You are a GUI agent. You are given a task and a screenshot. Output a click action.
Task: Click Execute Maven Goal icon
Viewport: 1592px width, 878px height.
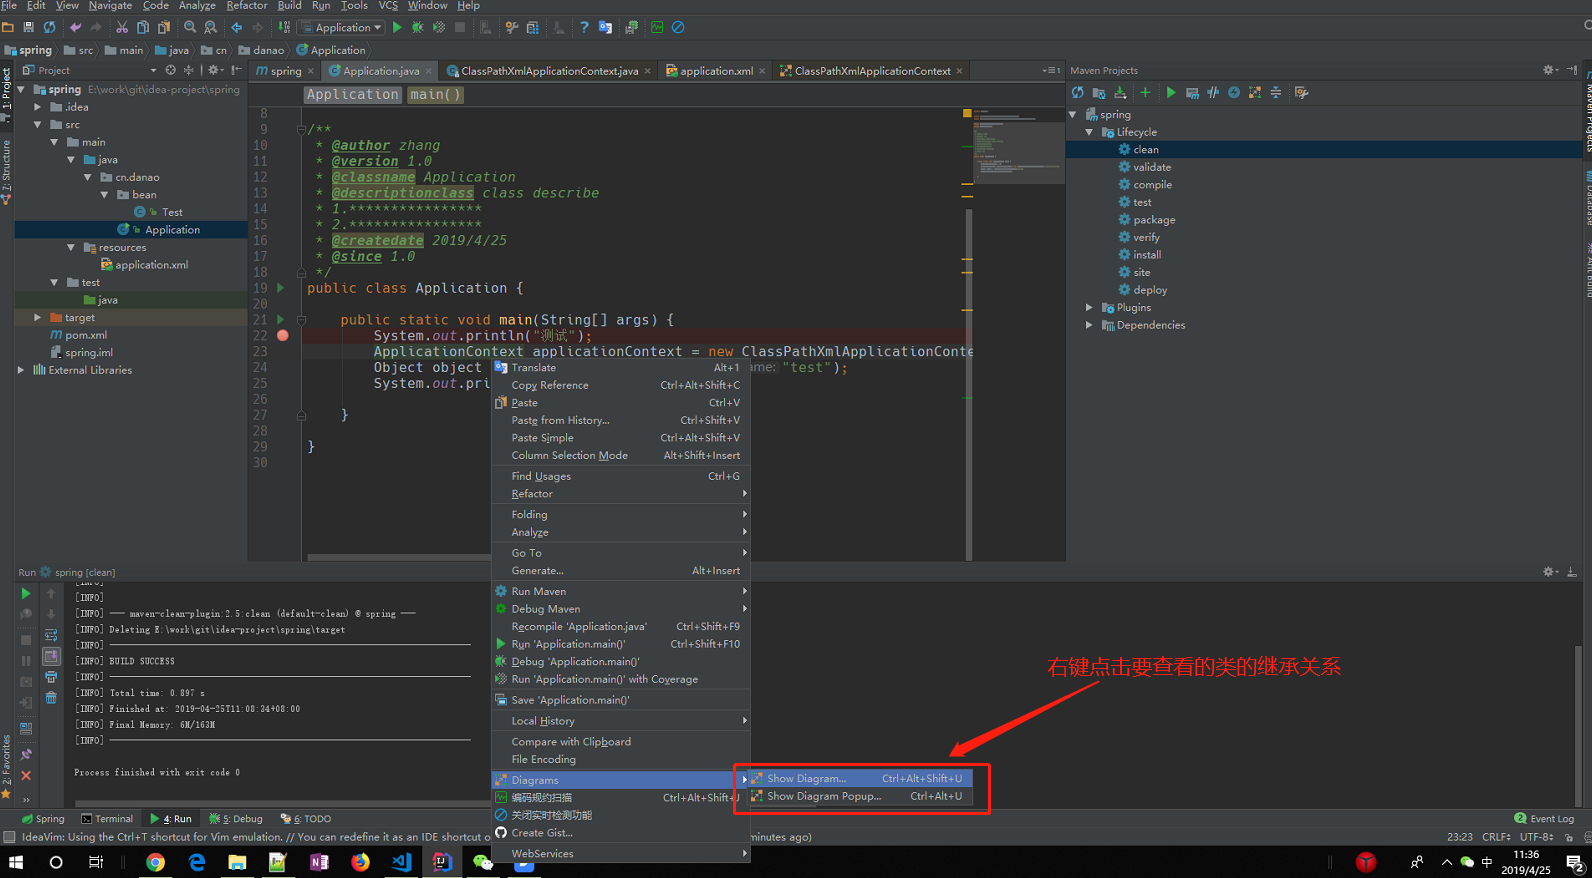[1192, 93]
